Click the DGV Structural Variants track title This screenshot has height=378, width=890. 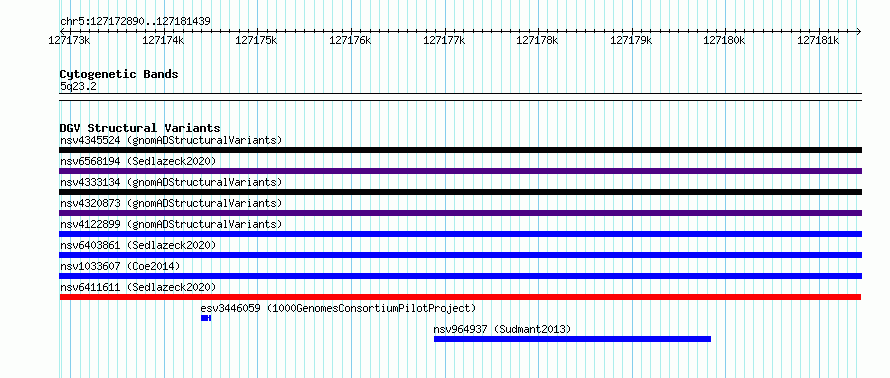140,128
